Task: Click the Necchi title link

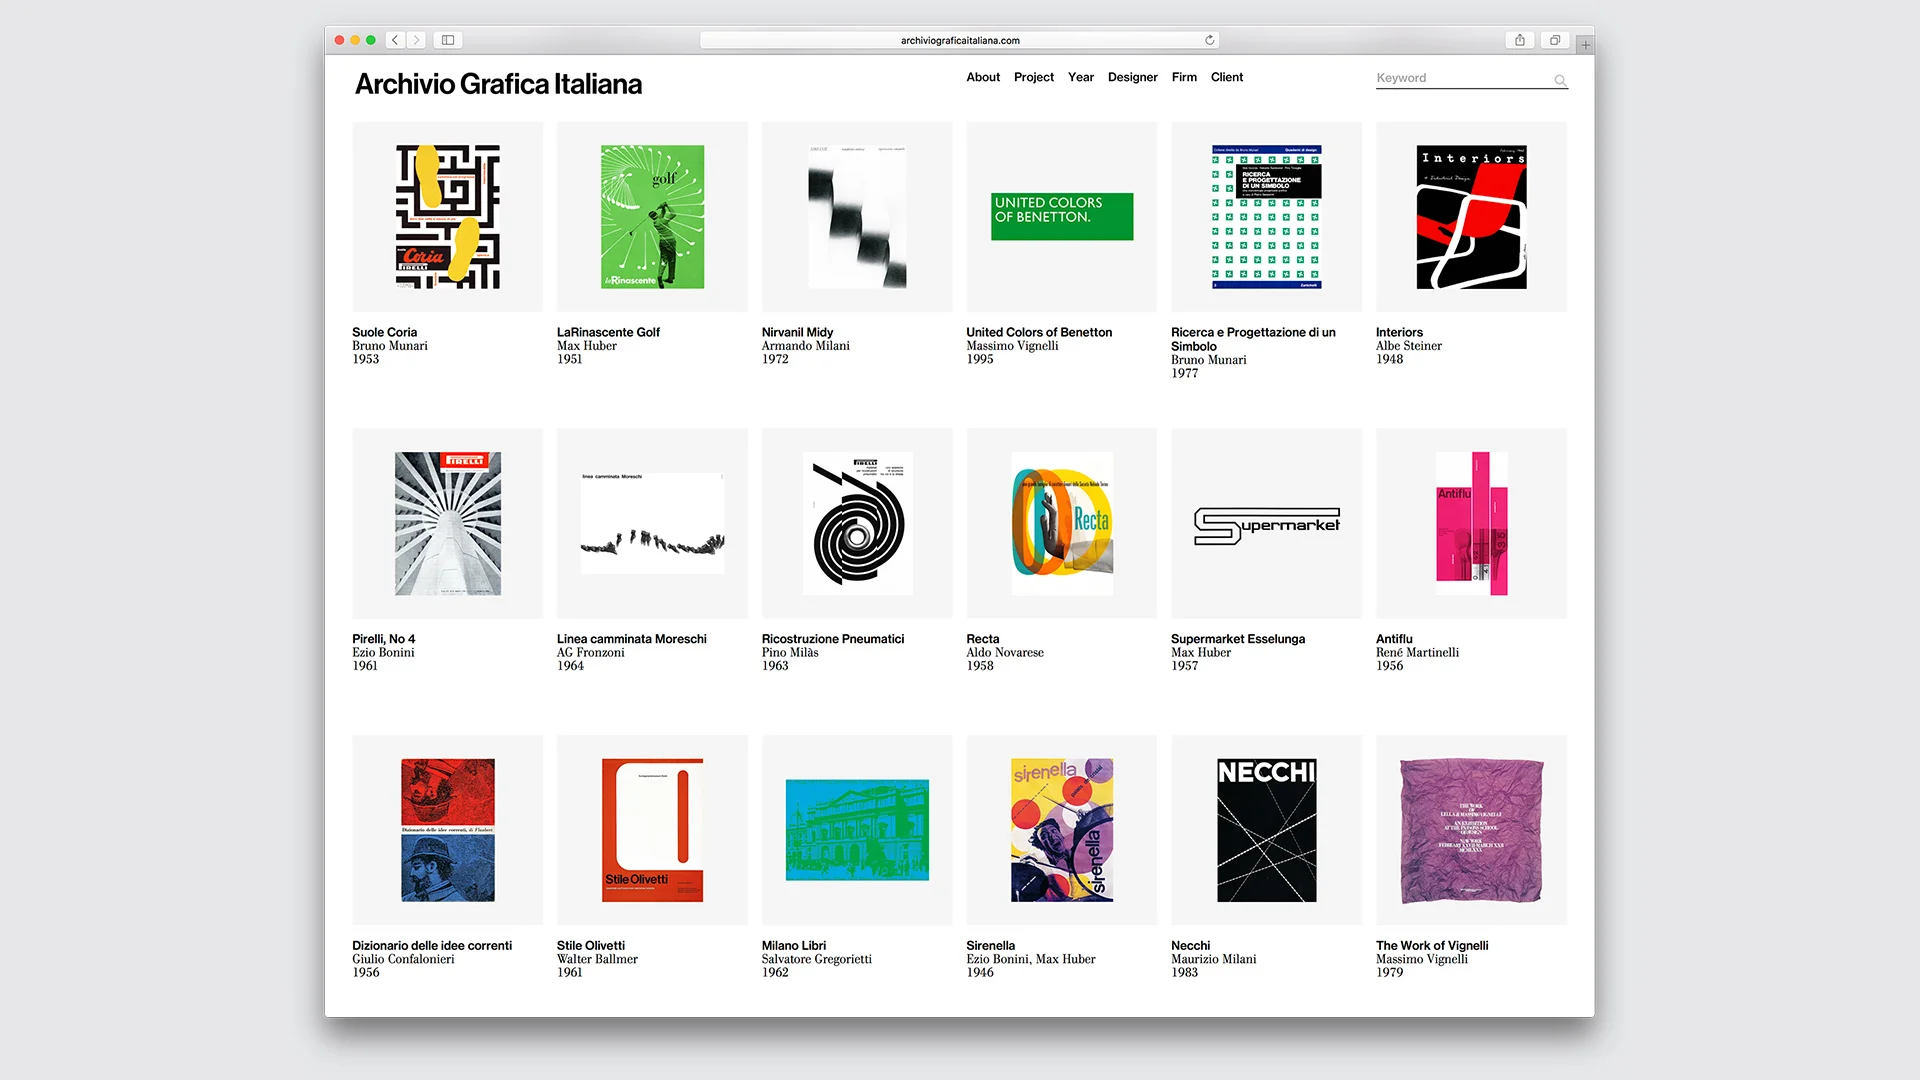Action: coord(1190,945)
